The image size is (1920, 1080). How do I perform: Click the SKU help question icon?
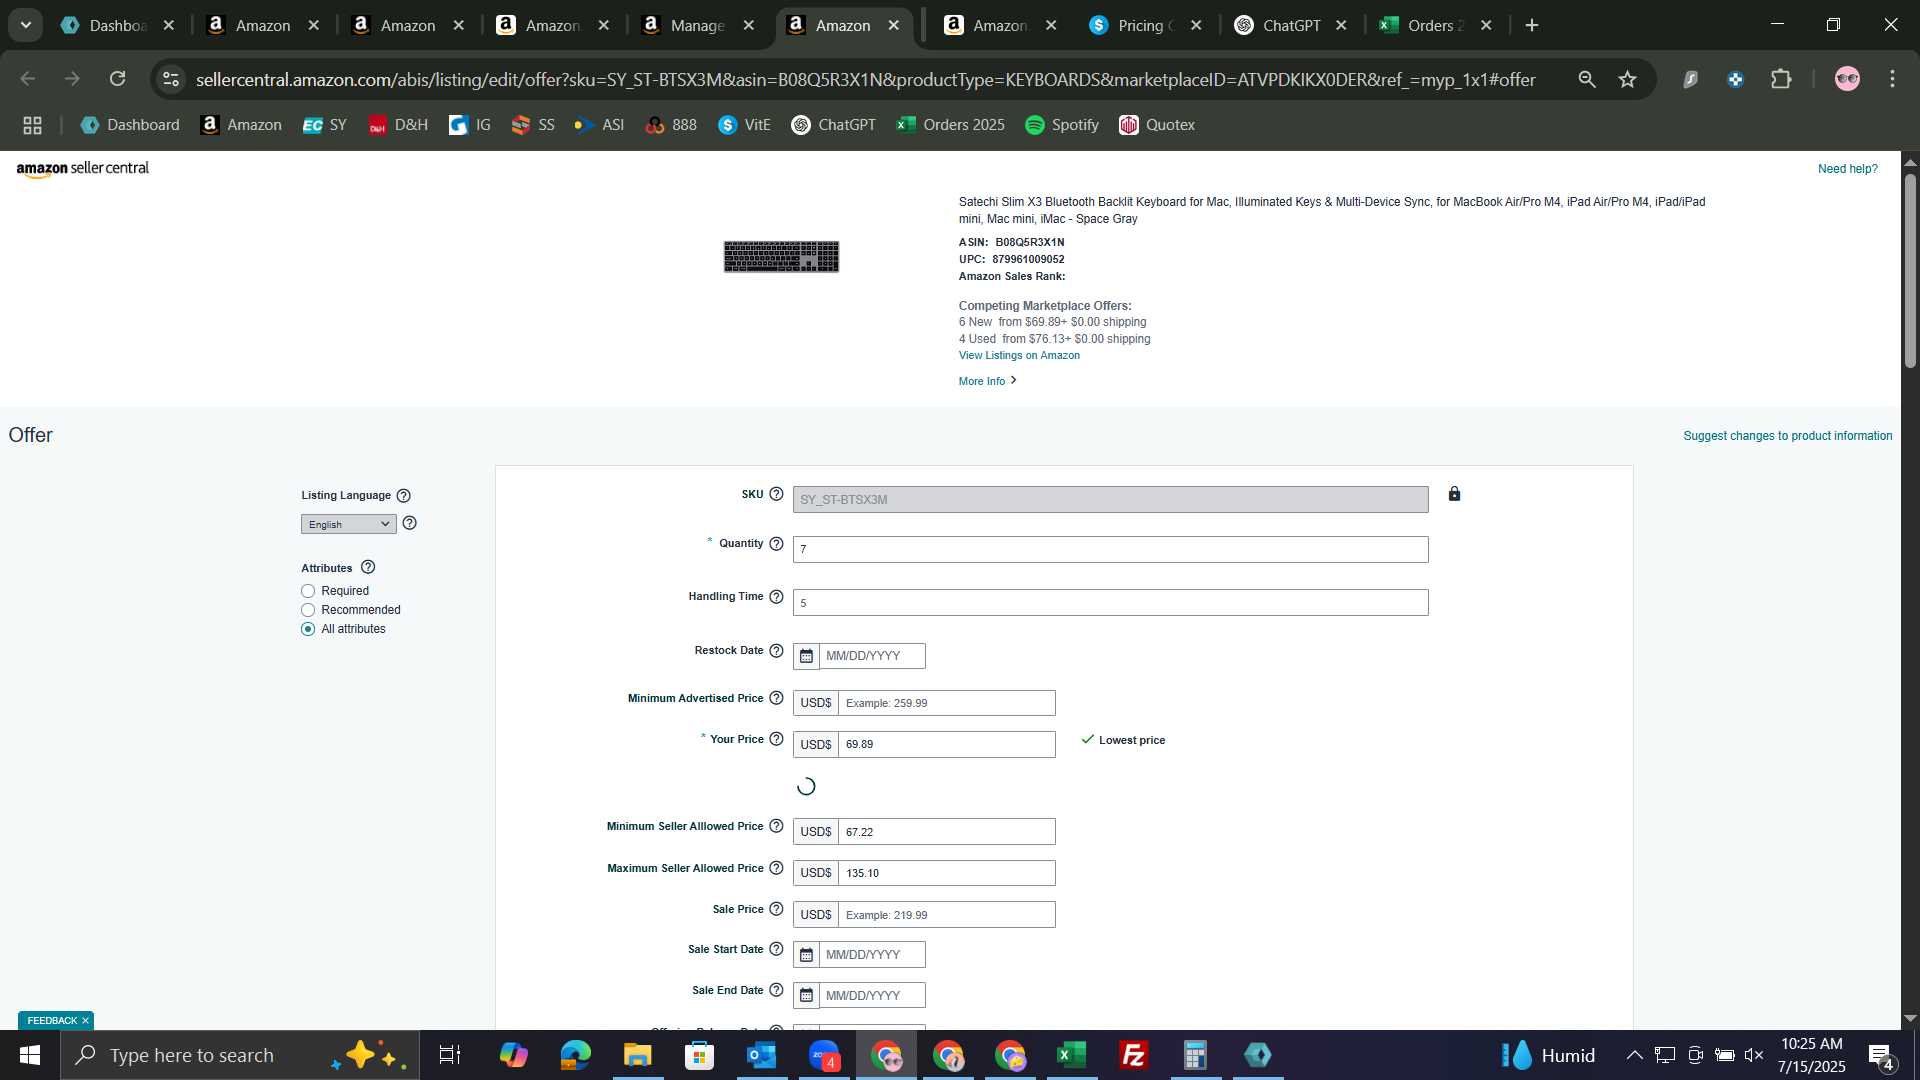pos(776,494)
